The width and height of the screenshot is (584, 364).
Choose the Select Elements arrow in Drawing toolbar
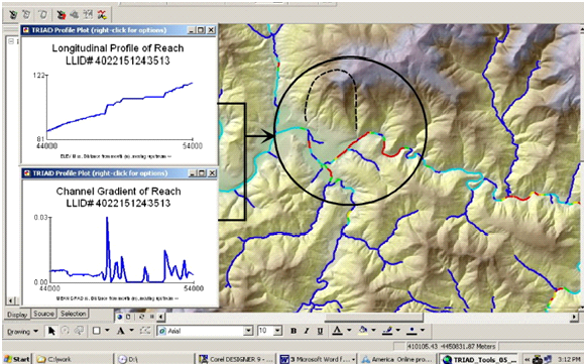(51, 331)
